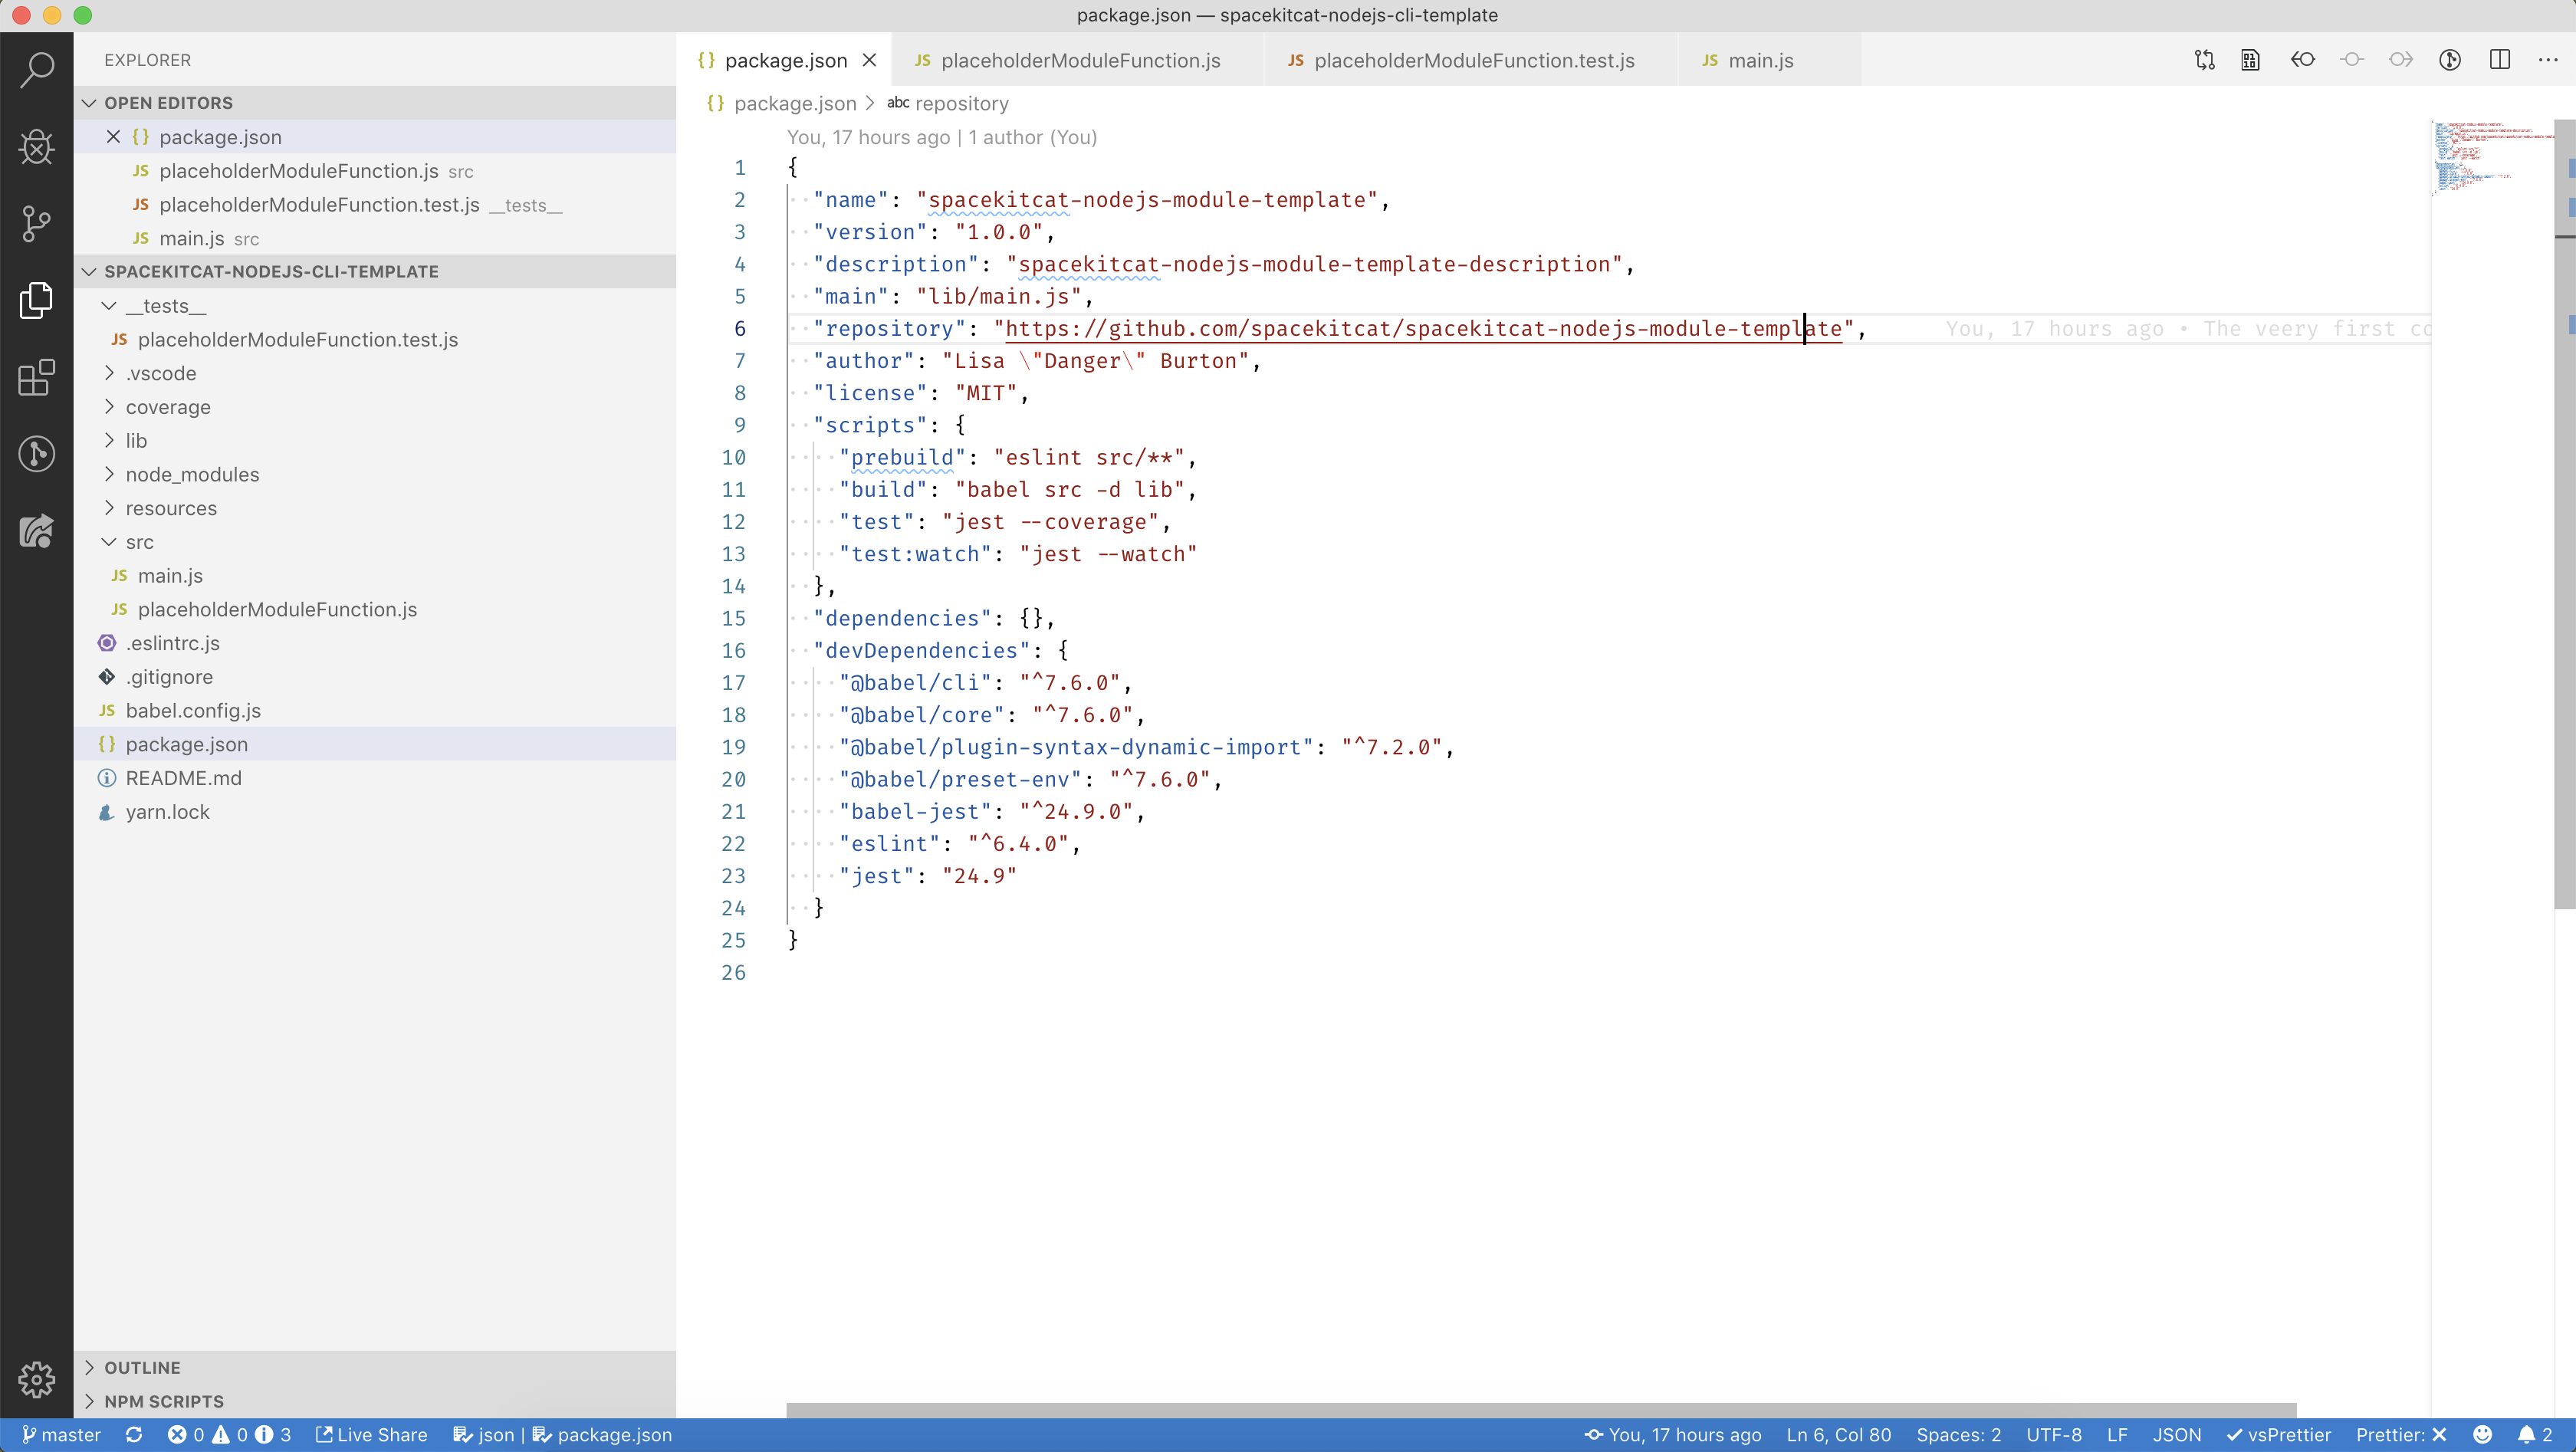The width and height of the screenshot is (2576, 1452).
Task: Select the Live Share icon in the activity bar
Action: 36,531
